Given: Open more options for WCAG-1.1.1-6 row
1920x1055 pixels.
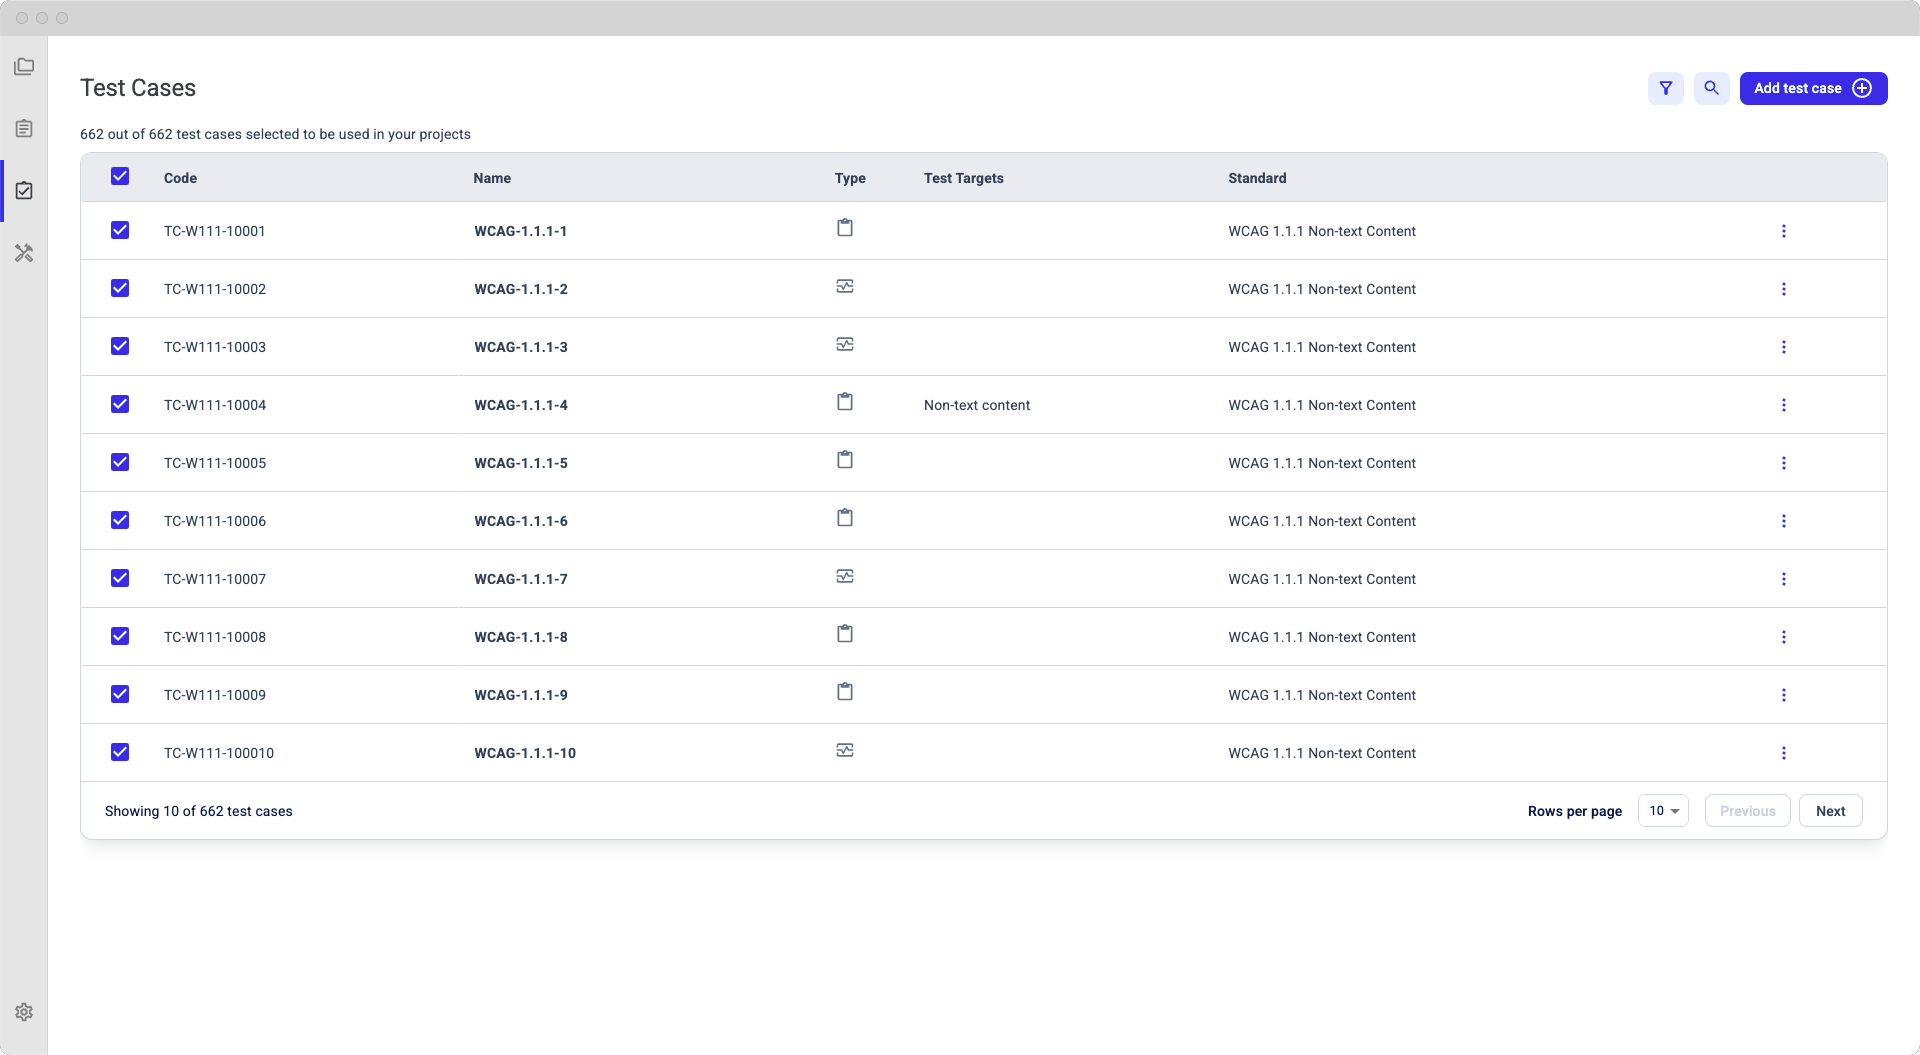Looking at the screenshot, I should point(1784,521).
